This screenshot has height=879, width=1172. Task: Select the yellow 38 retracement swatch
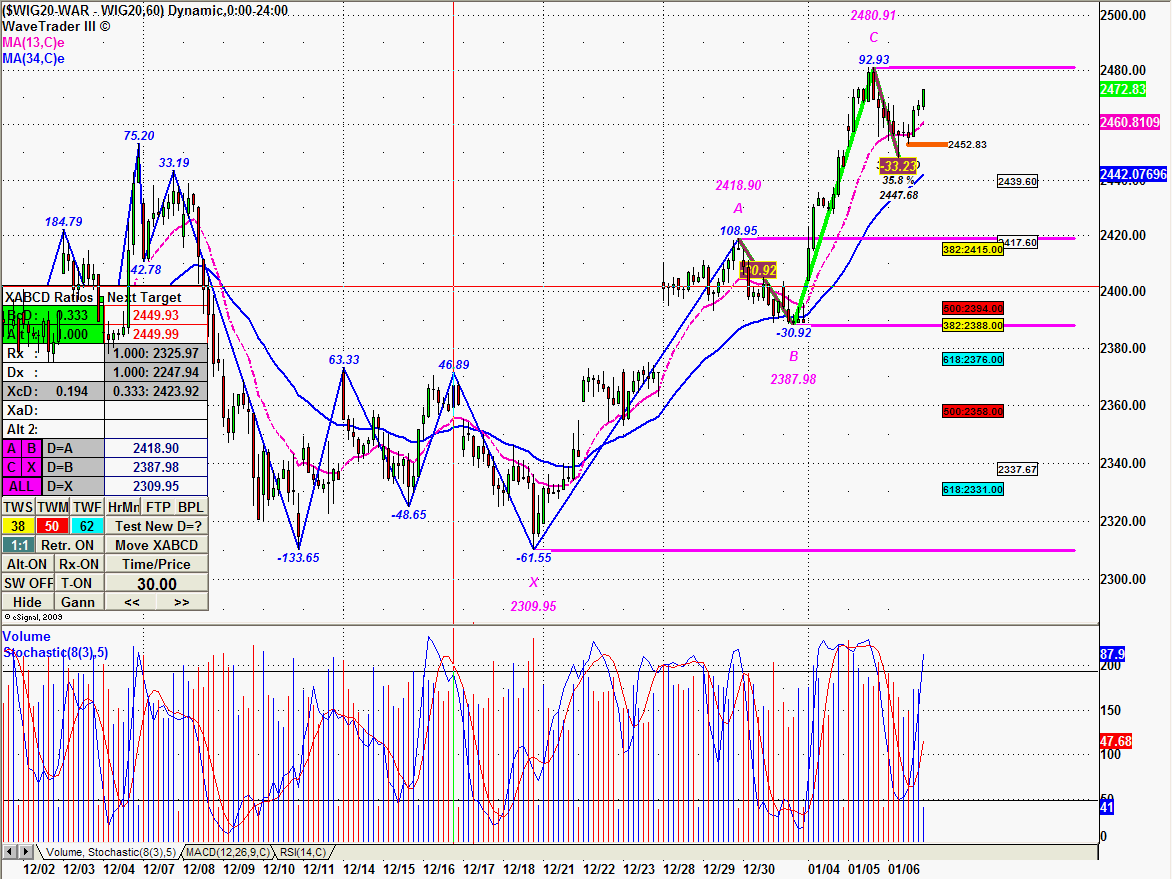(x=18, y=526)
